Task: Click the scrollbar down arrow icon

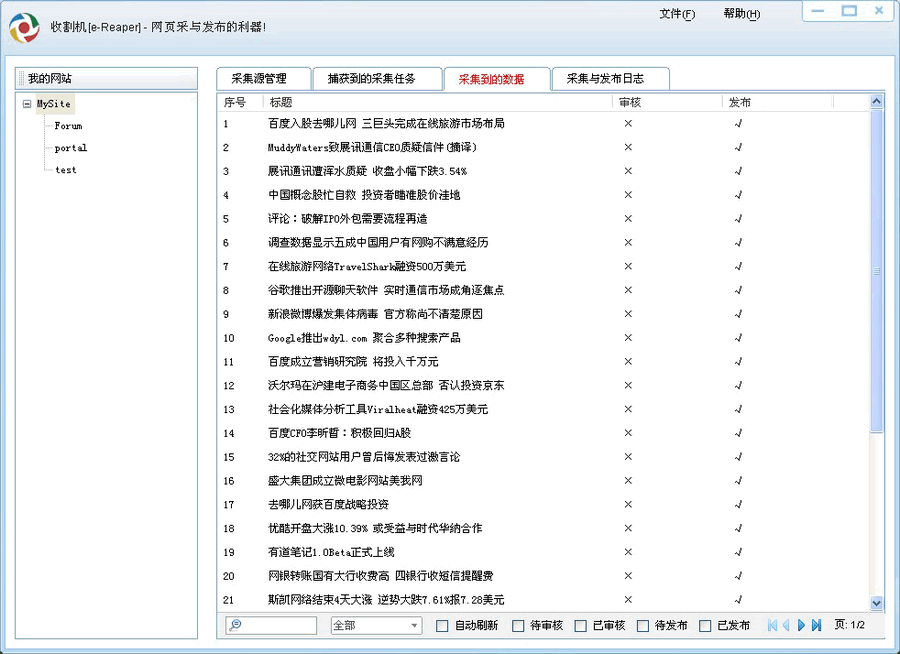Action: point(877,603)
